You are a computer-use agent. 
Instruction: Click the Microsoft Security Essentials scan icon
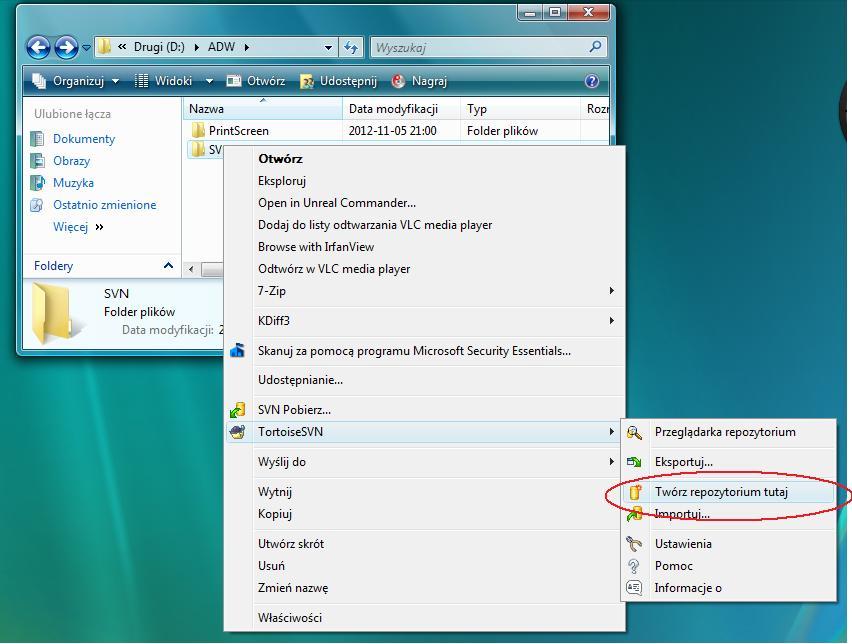[238, 351]
